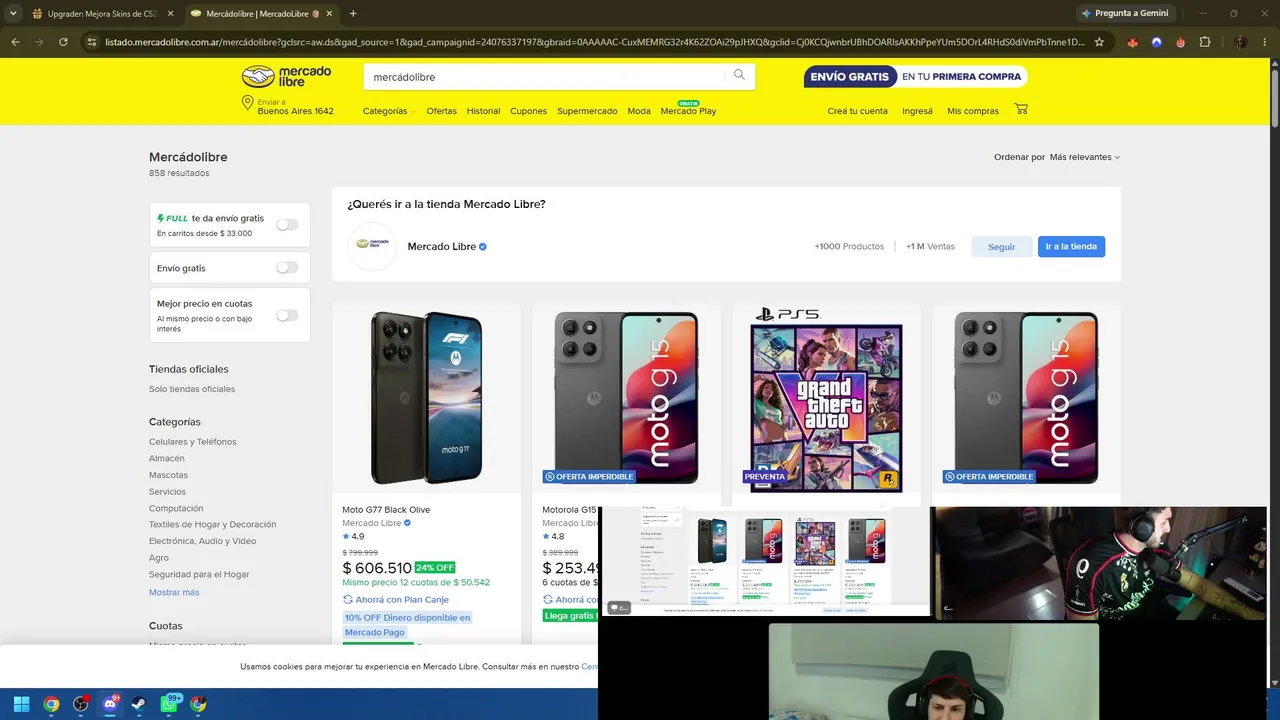The image size is (1280, 720).
Task: Click the search input field
Action: click(546, 77)
